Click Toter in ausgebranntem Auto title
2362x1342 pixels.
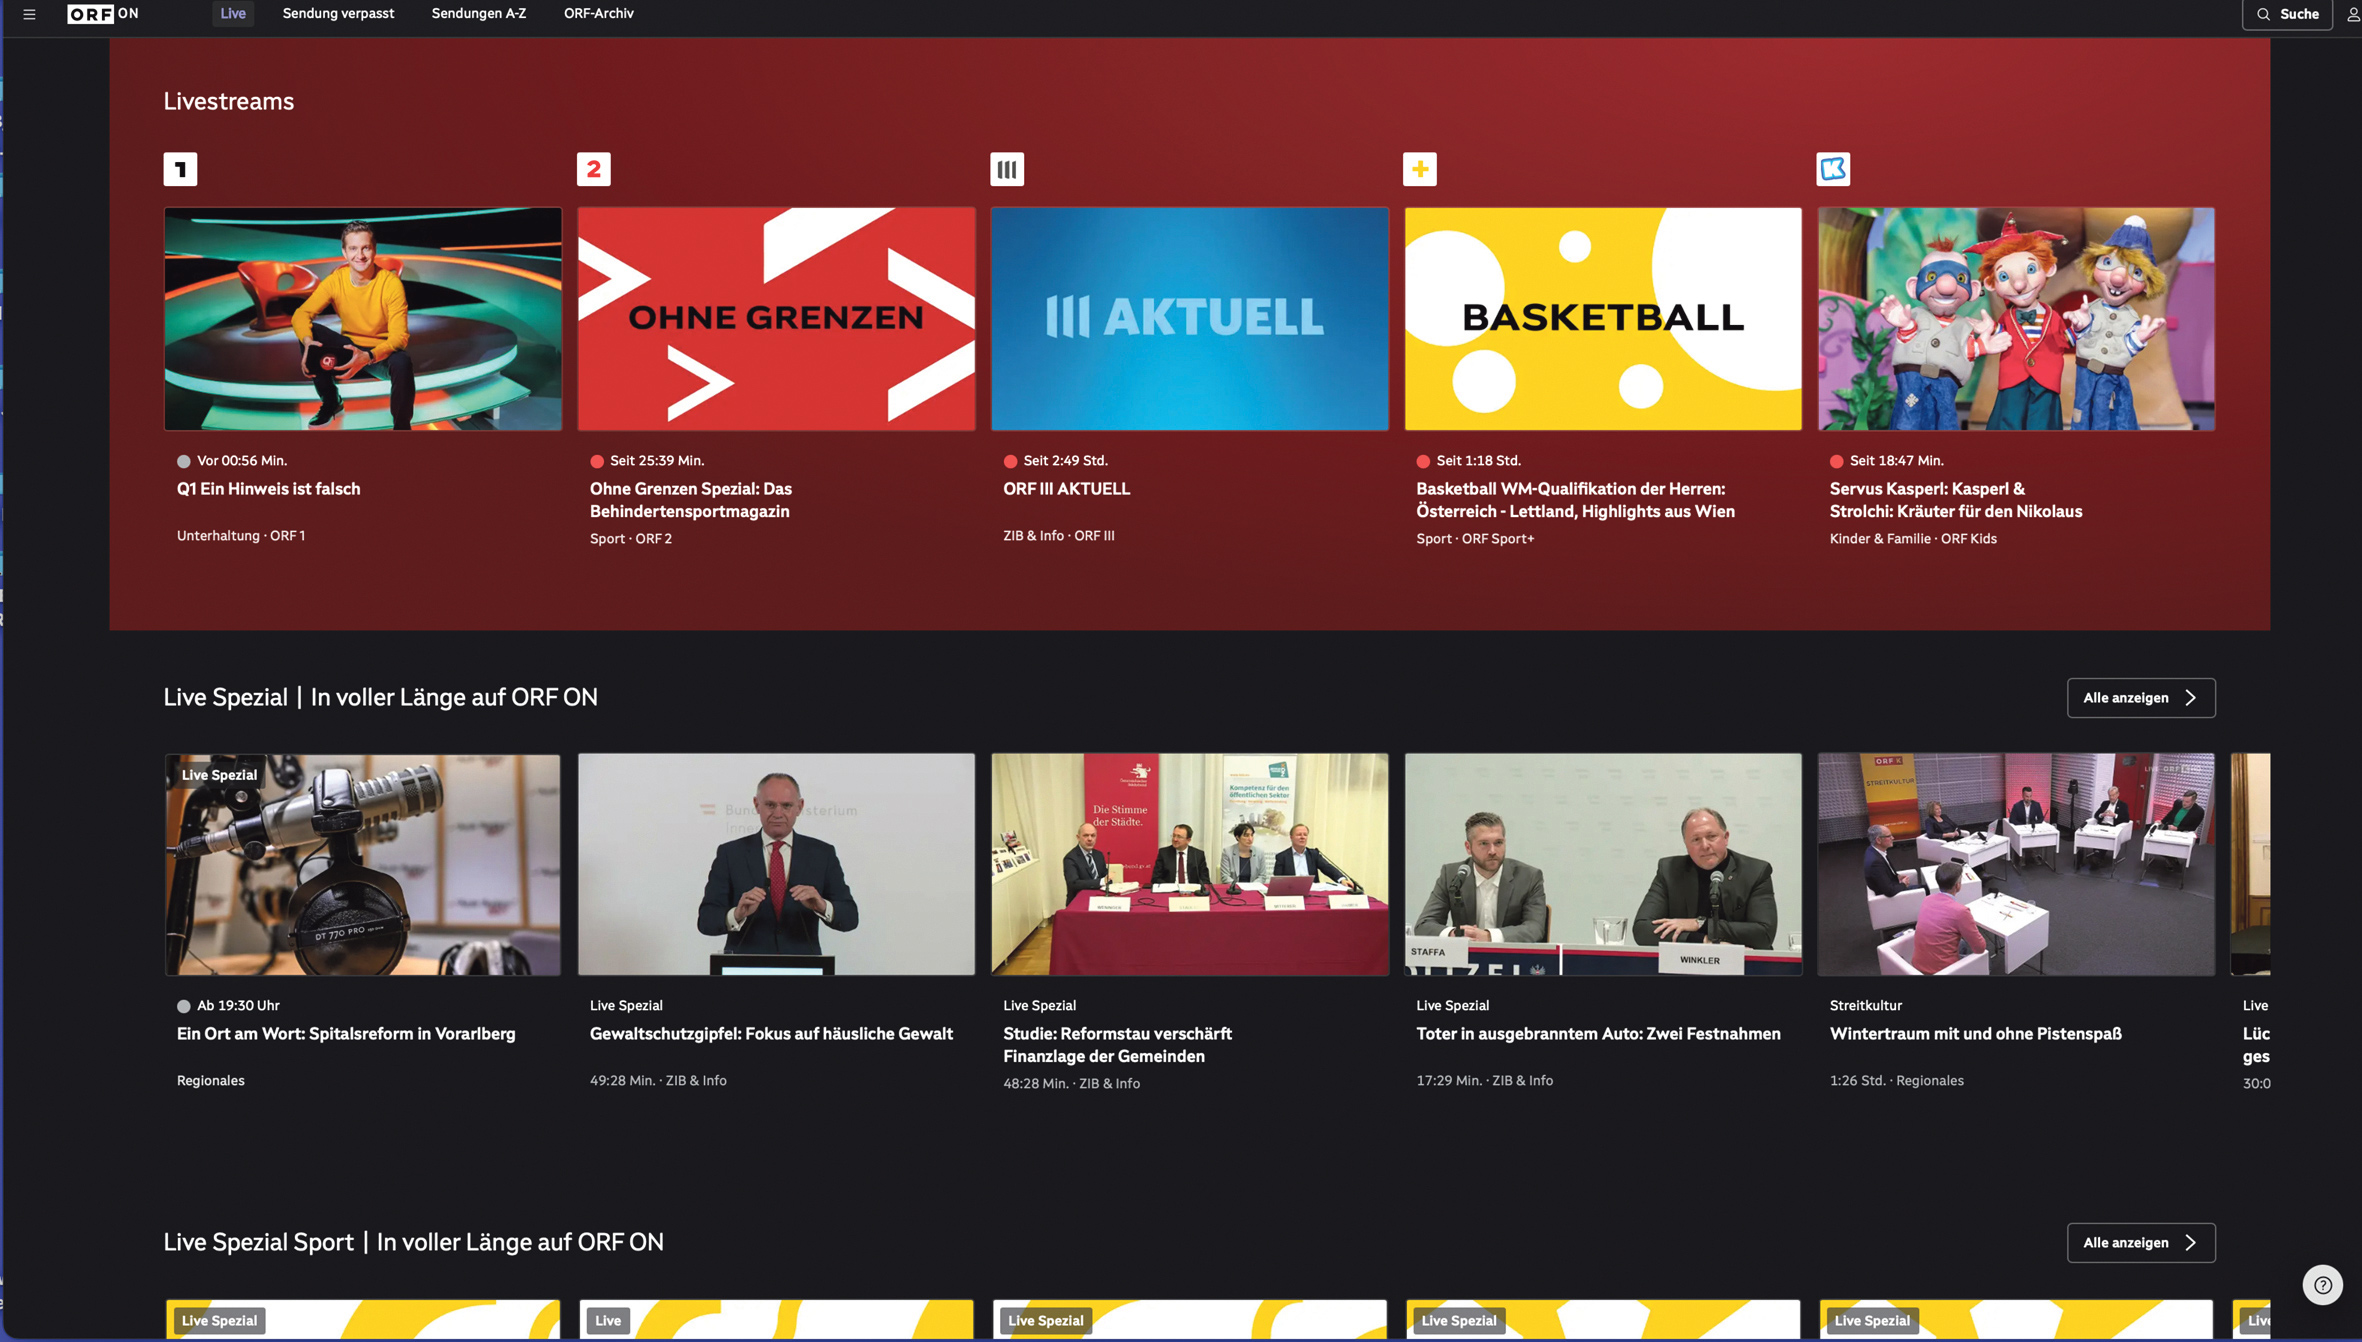point(1598,1034)
